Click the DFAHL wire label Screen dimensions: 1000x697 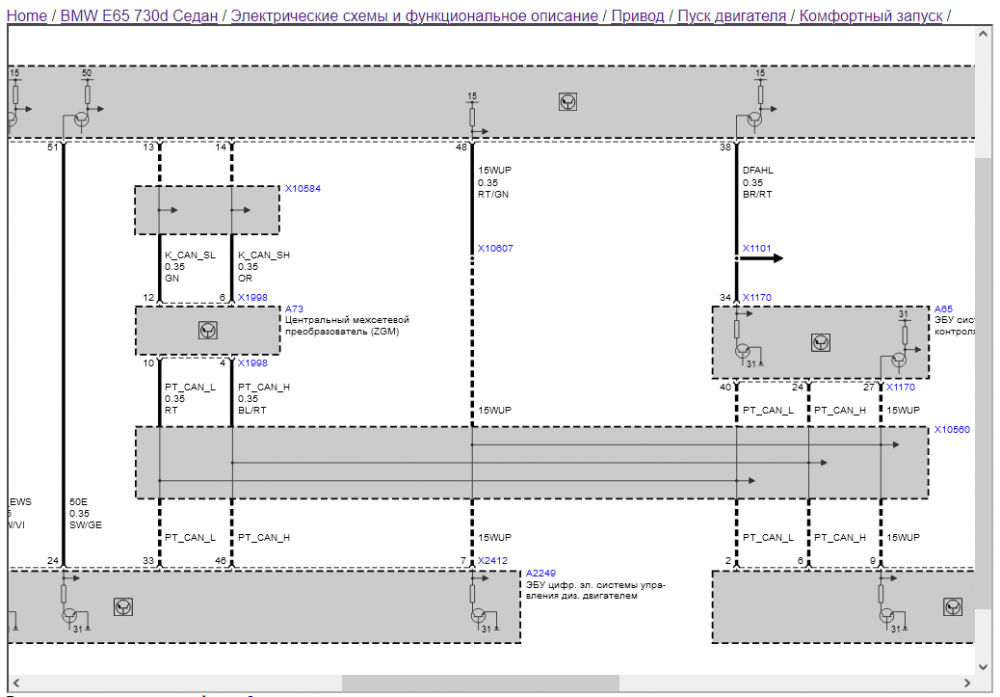click(x=758, y=170)
